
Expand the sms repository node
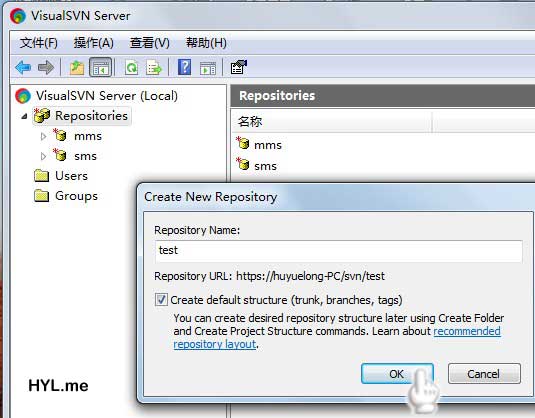tap(43, 156)
